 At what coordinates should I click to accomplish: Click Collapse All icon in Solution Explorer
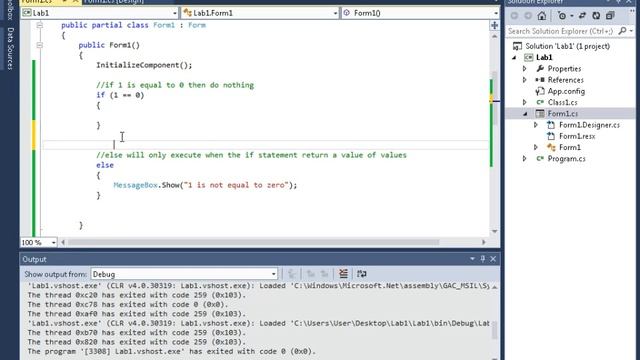coord(610,16)
